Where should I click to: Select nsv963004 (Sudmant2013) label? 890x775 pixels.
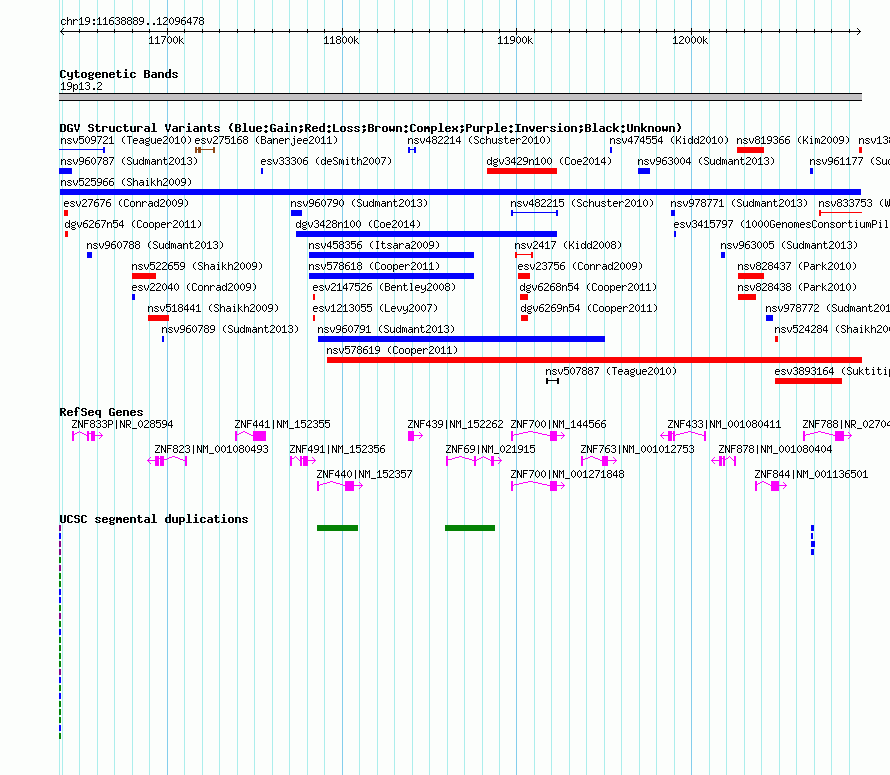point(706,161)
